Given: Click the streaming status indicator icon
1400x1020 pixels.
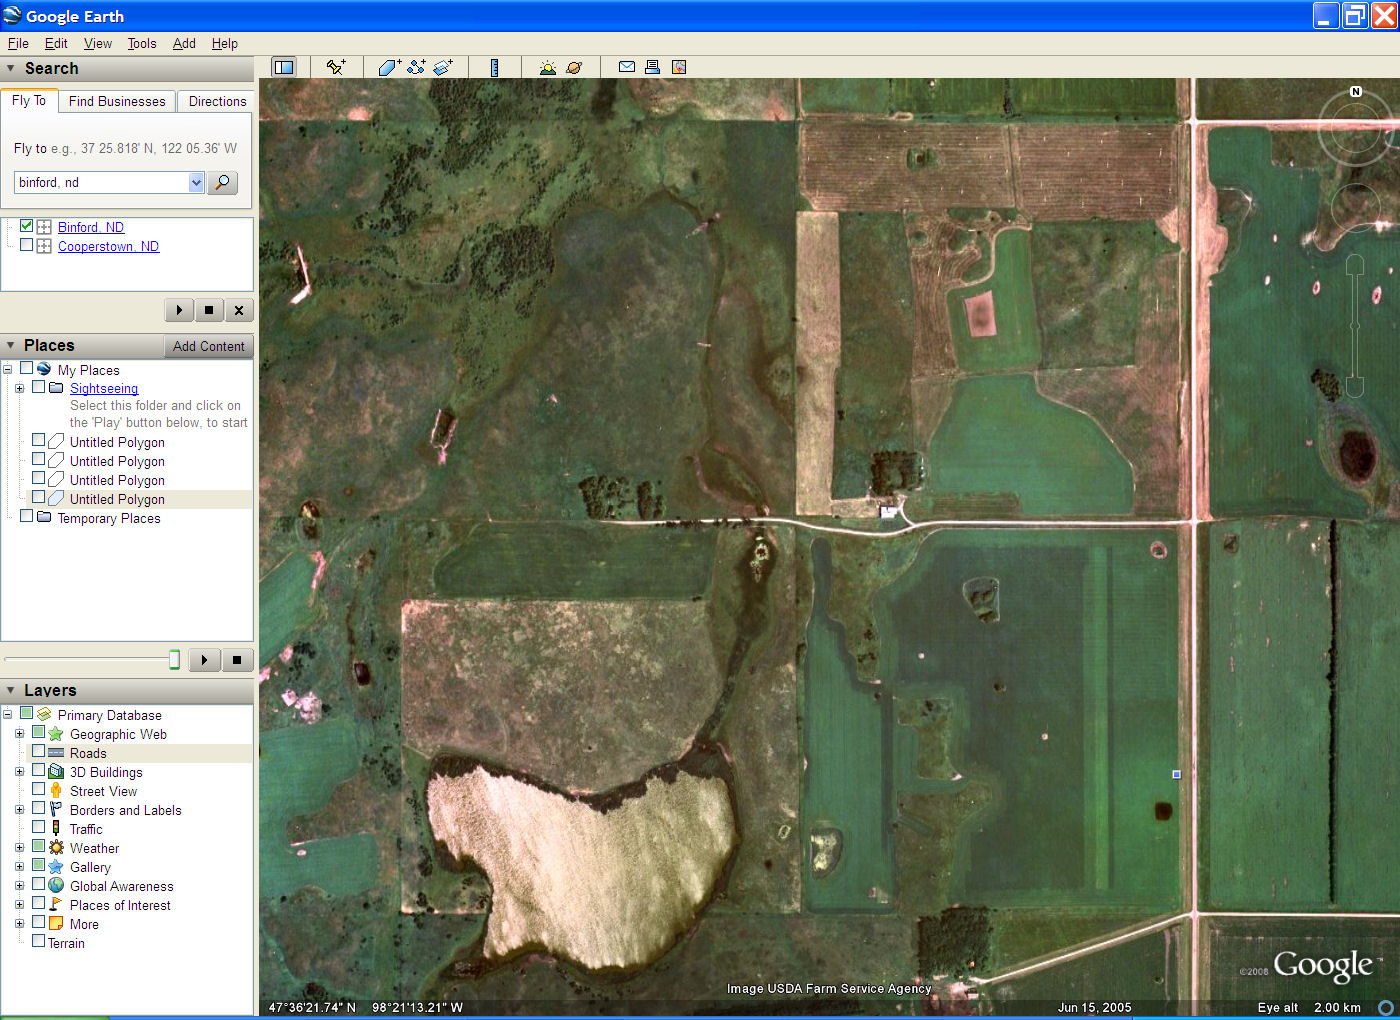Looking at the screenshot, I should pos(1386,1007).
